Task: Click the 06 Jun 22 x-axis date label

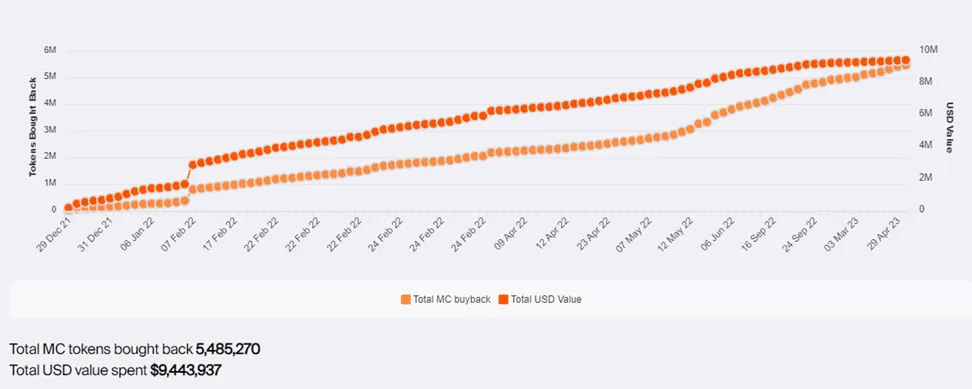Action: 718,234
